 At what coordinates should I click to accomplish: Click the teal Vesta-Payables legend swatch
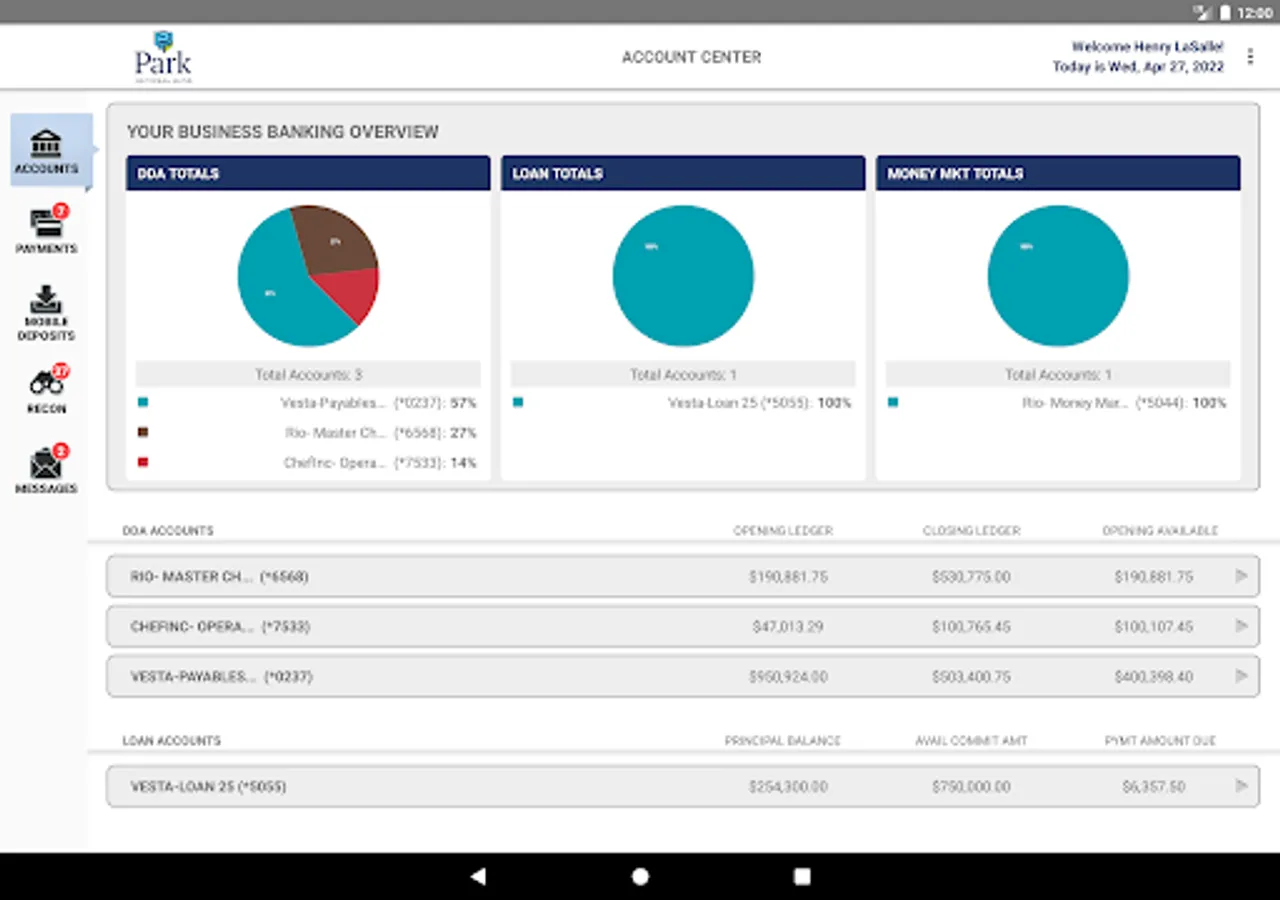pos(143,402)
